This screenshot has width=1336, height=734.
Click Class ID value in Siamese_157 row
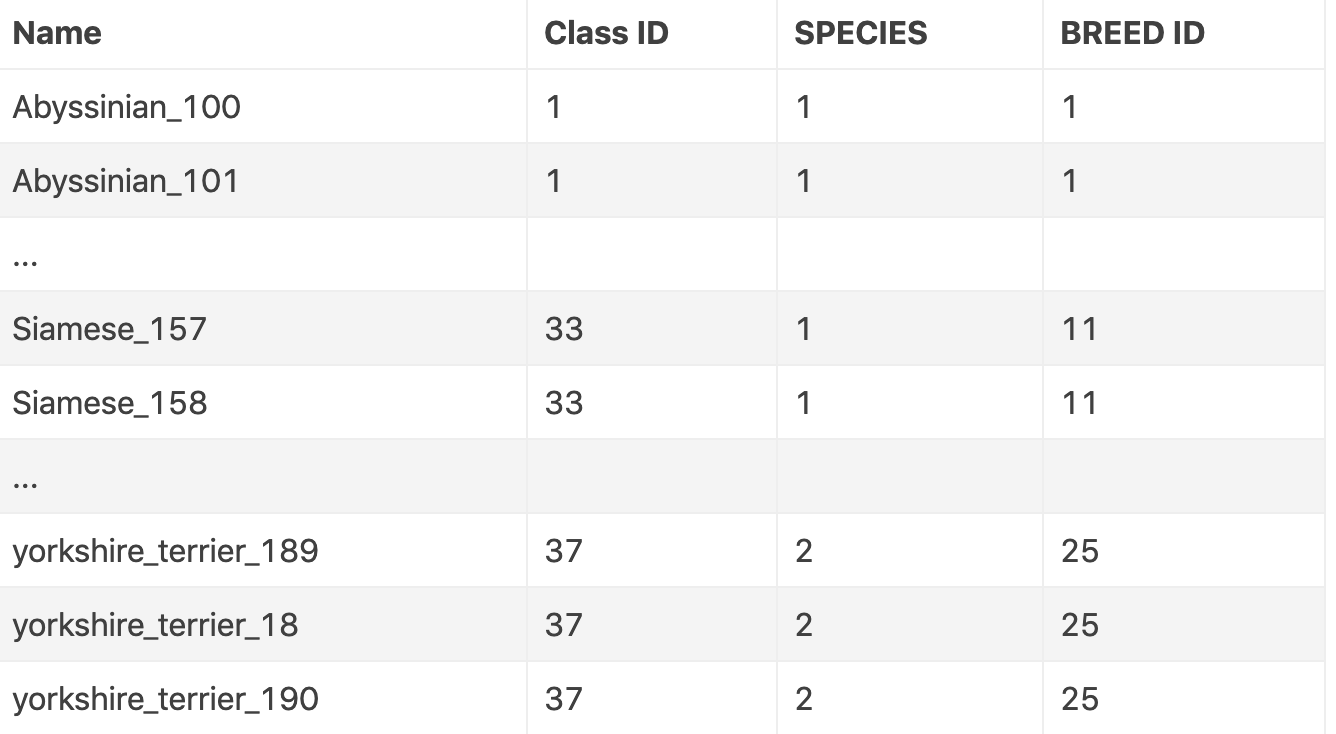point(564,329)
